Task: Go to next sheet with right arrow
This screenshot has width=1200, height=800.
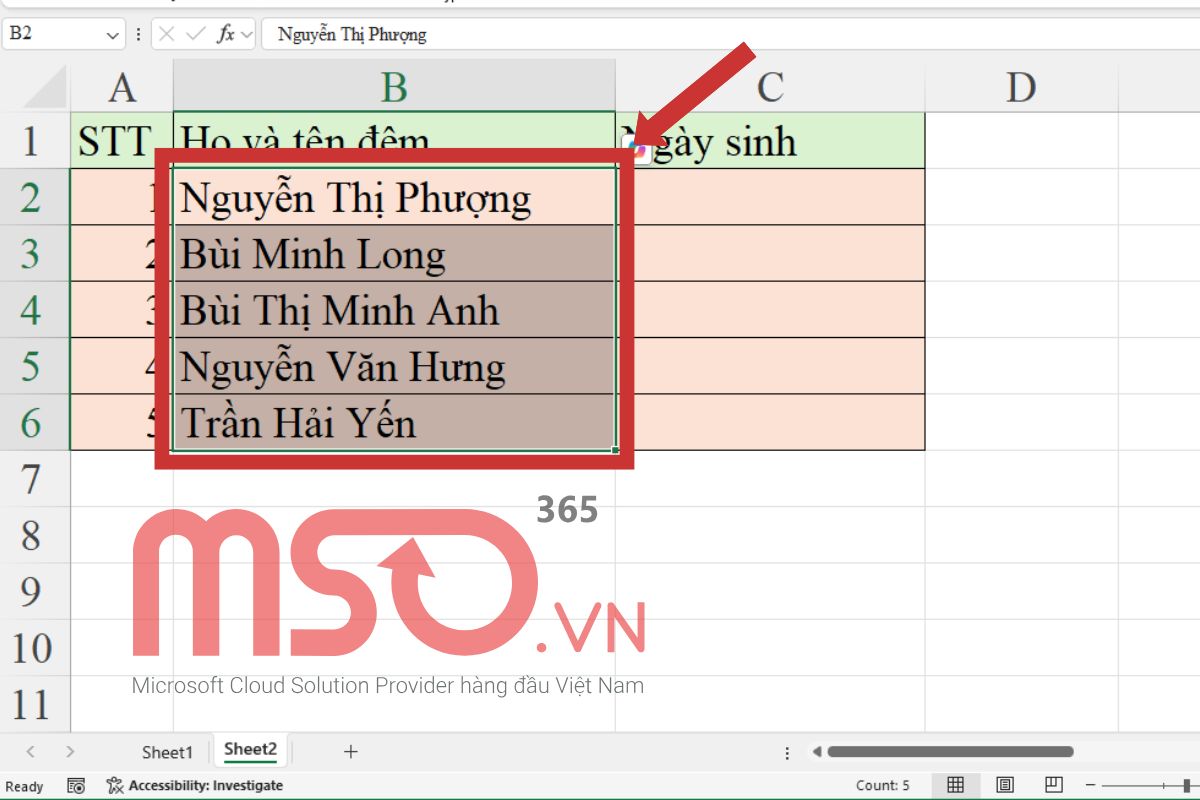Action: click(69, 752)
